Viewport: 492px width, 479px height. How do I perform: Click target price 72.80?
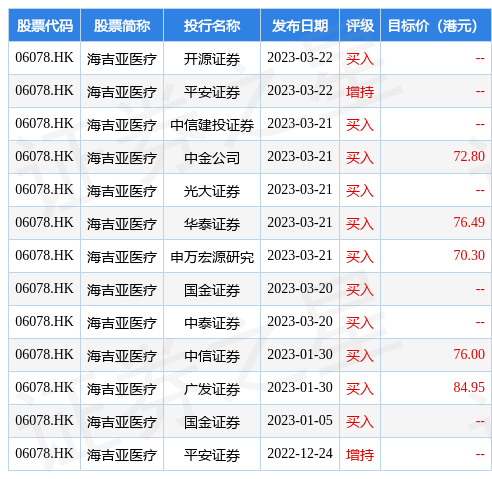coord(469,157)
